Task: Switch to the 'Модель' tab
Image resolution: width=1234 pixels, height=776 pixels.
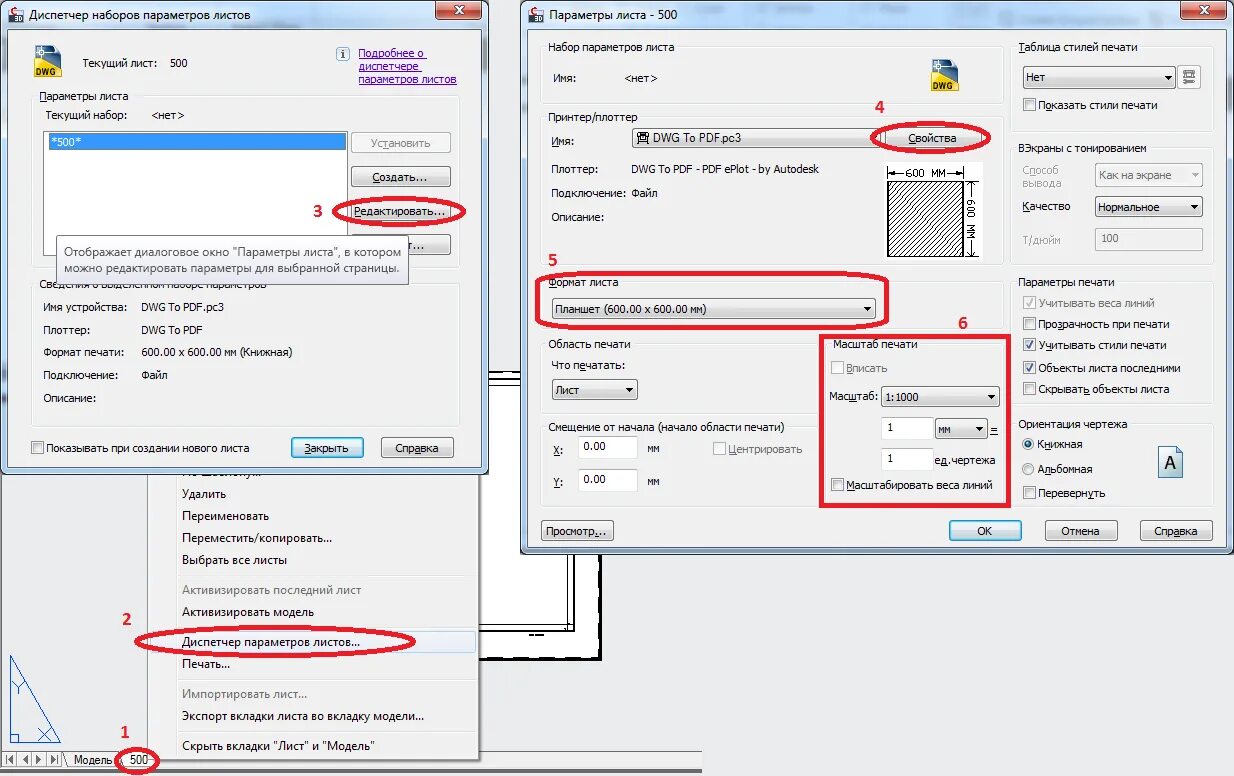Action: [93, 760]
